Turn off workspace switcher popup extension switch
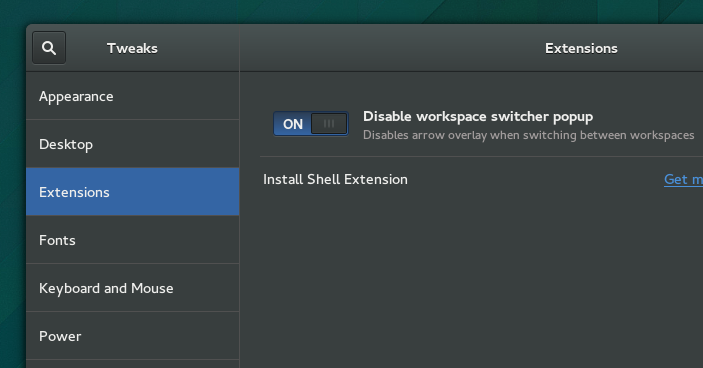The image size is (703, 368). [x=311, y=124]
